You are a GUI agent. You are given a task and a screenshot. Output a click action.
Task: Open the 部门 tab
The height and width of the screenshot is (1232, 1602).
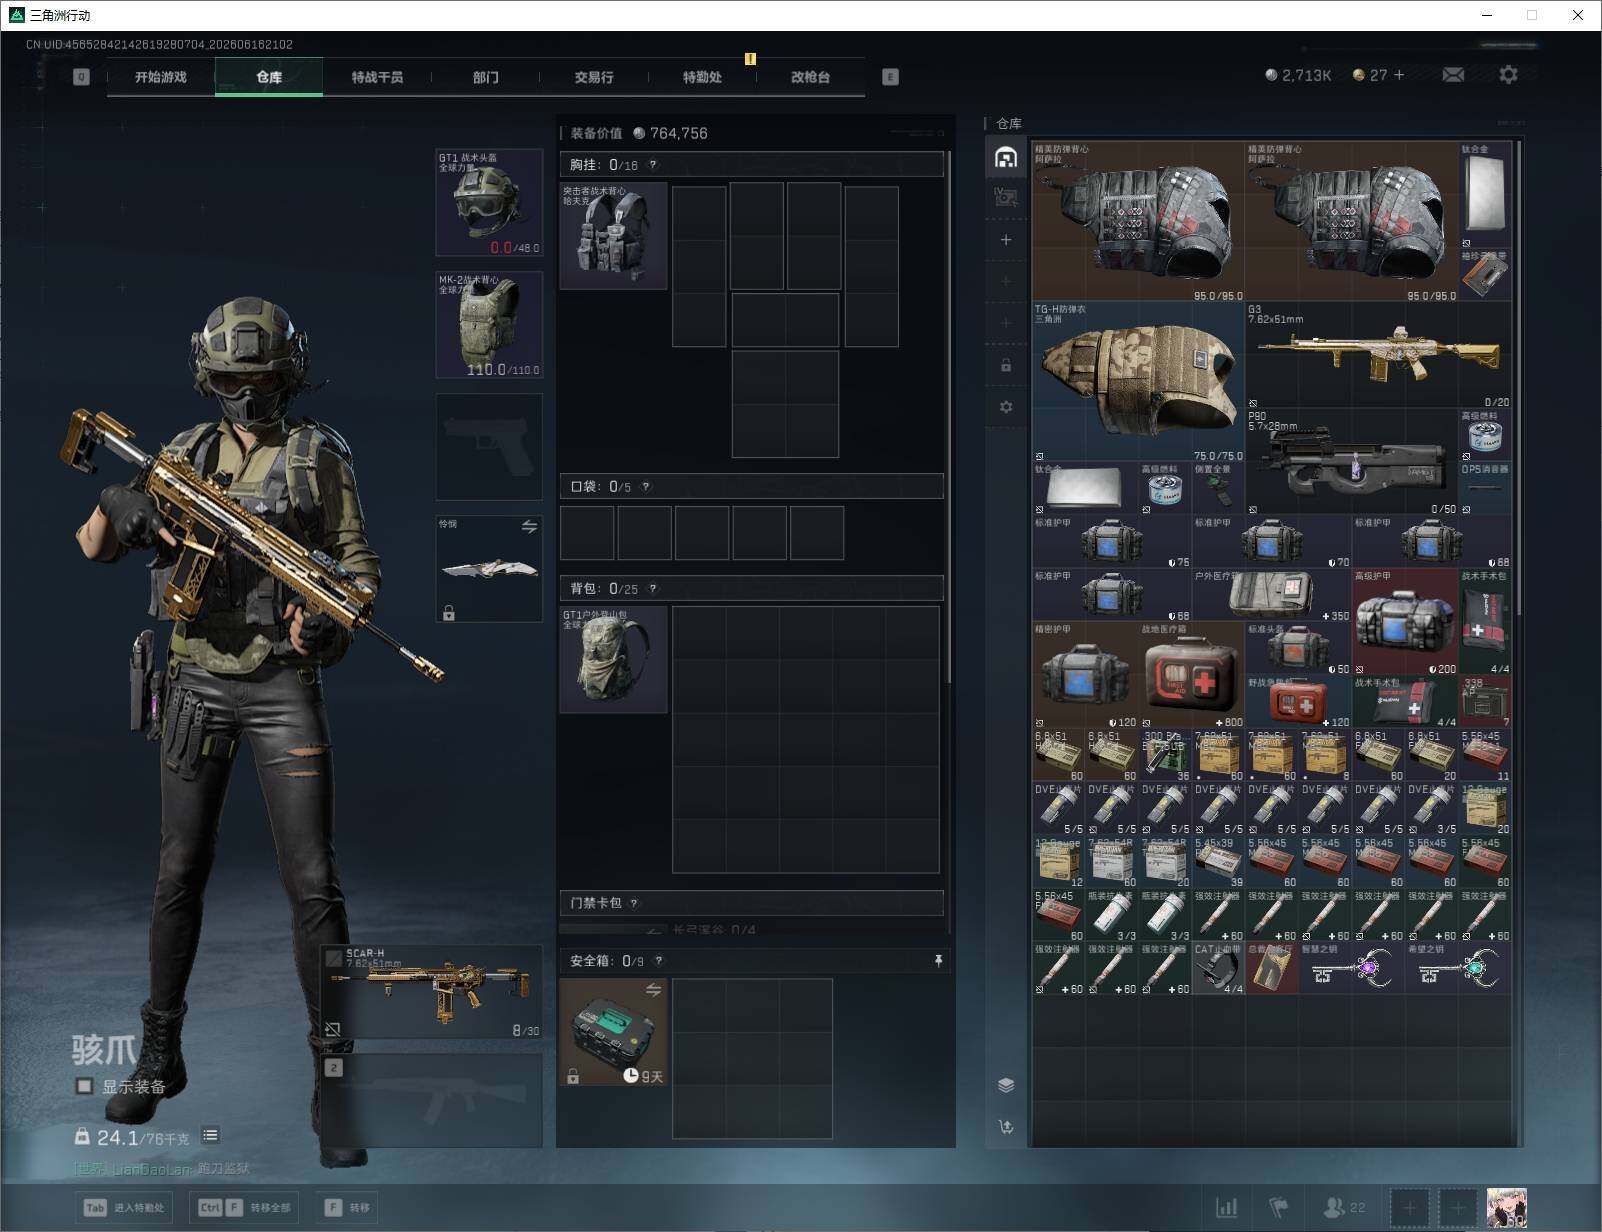(x=486, y=77)
